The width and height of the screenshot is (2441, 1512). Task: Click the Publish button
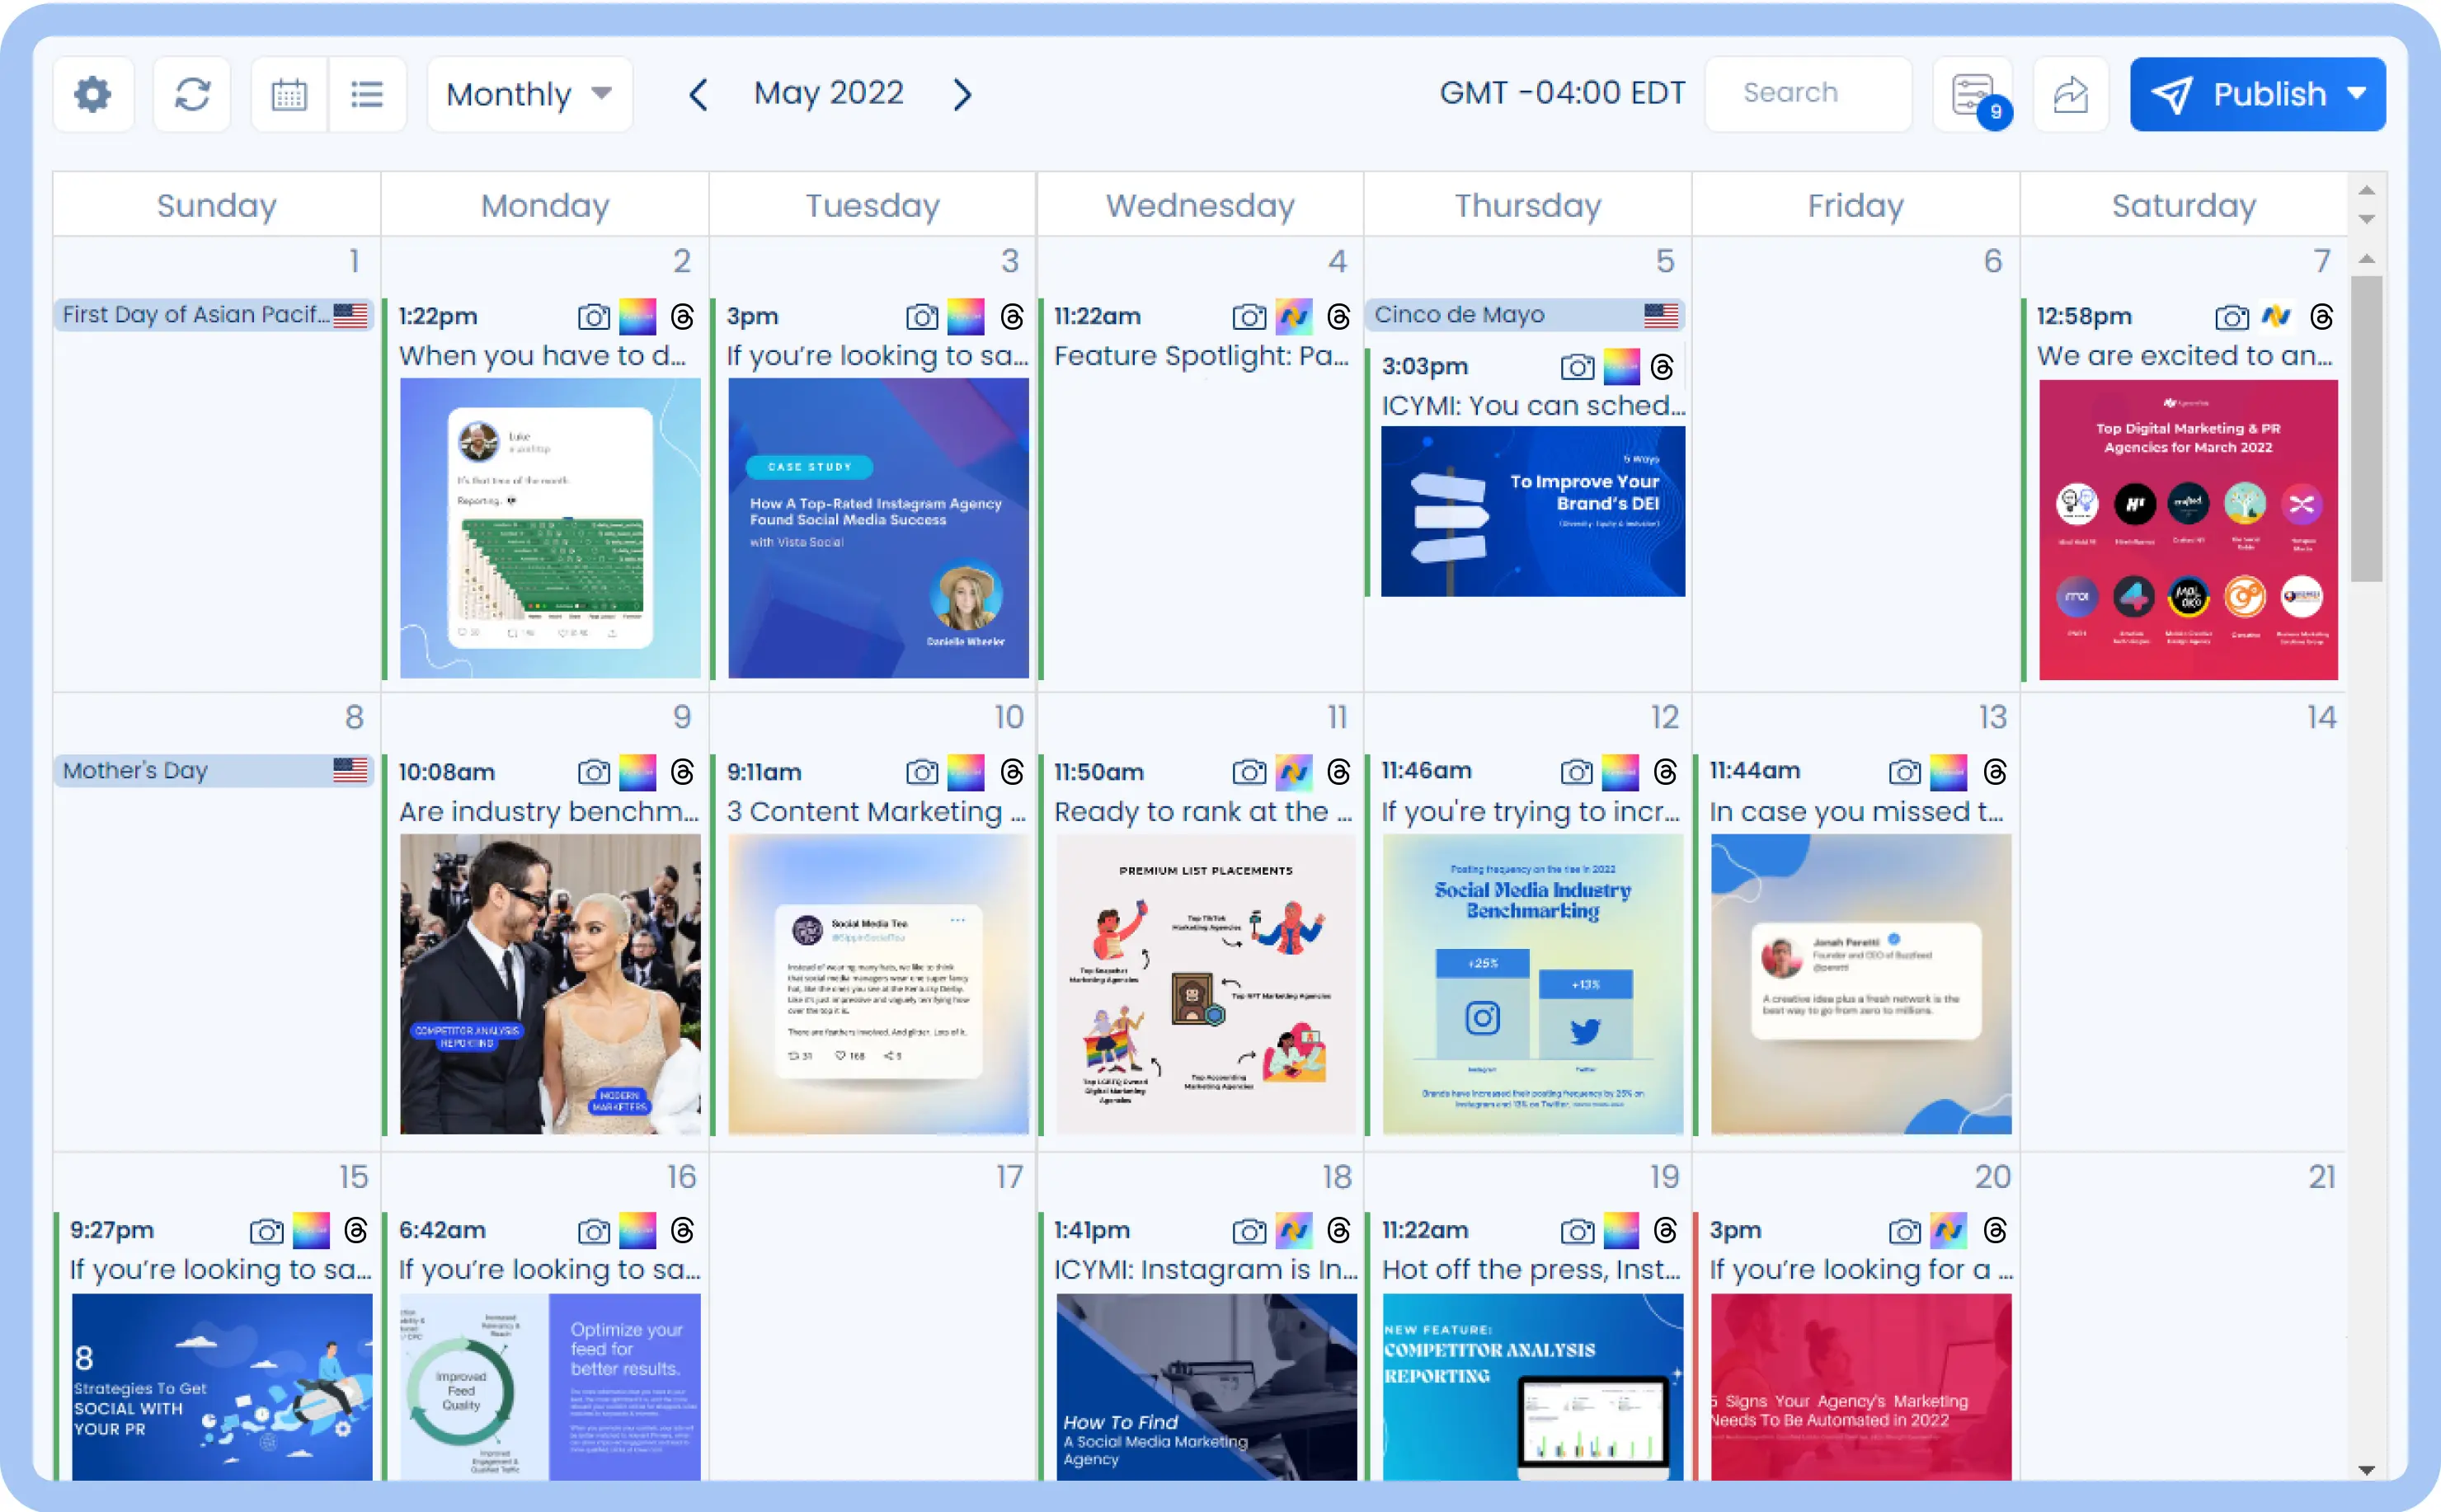click(2257, 94)
